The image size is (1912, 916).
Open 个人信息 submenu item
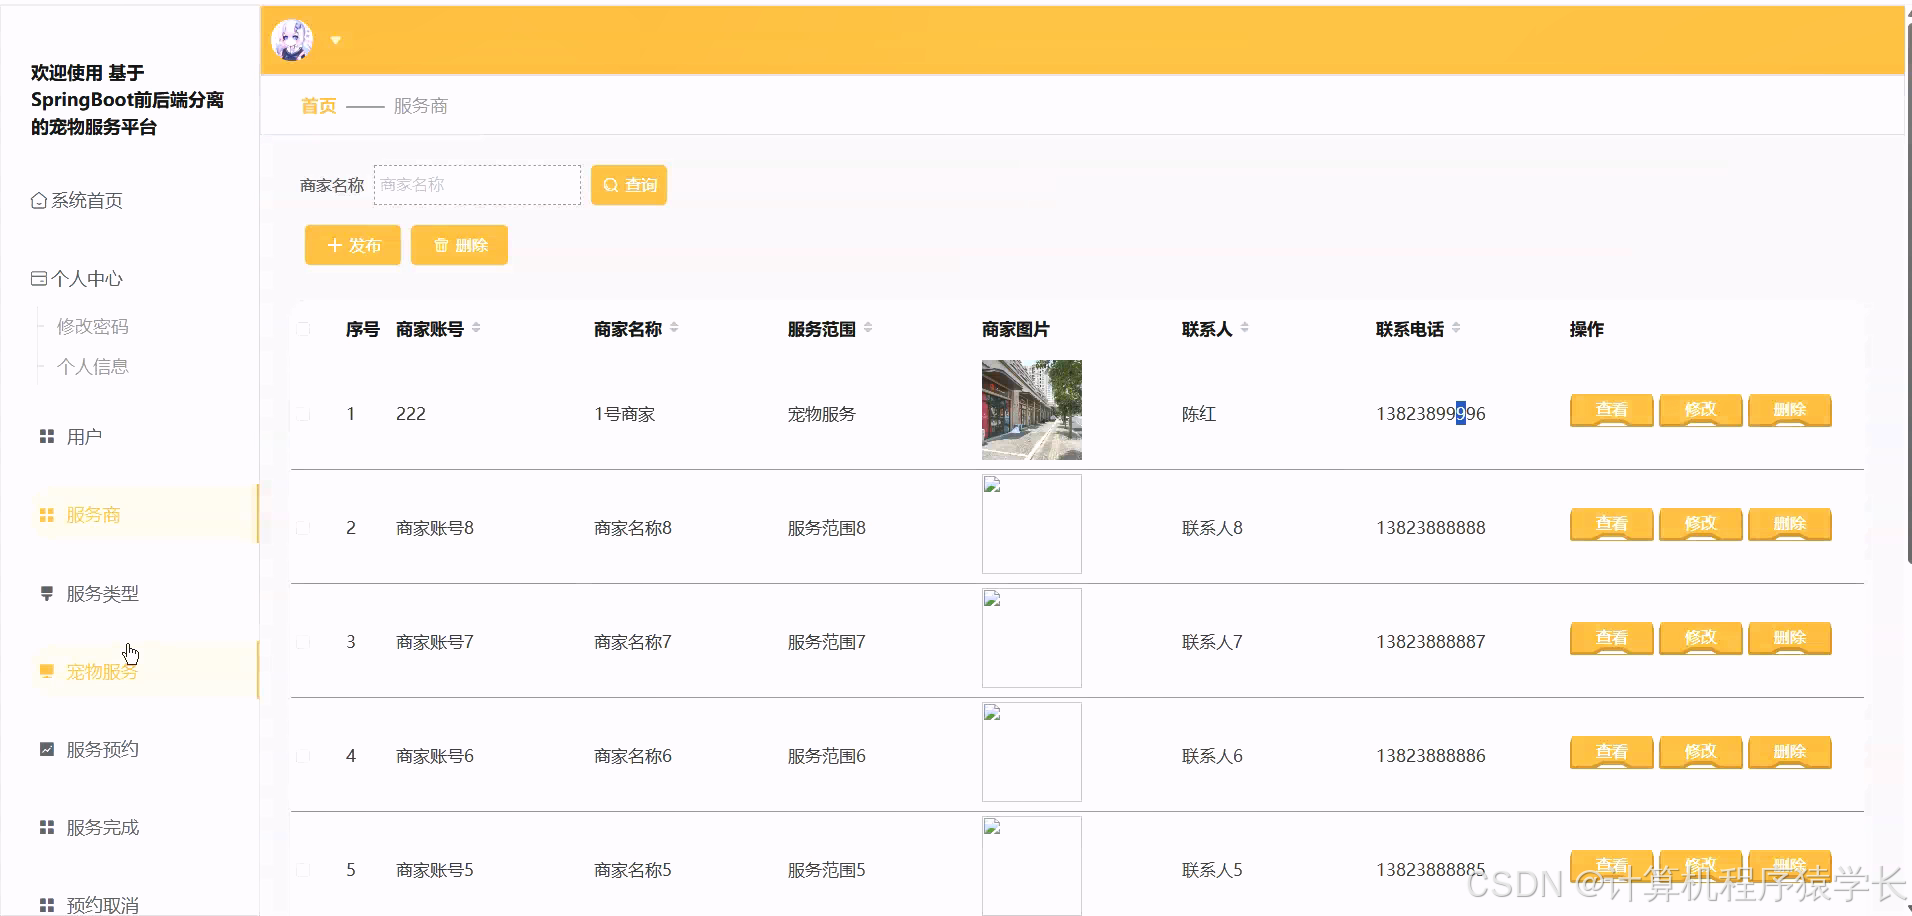pos(92,367)
